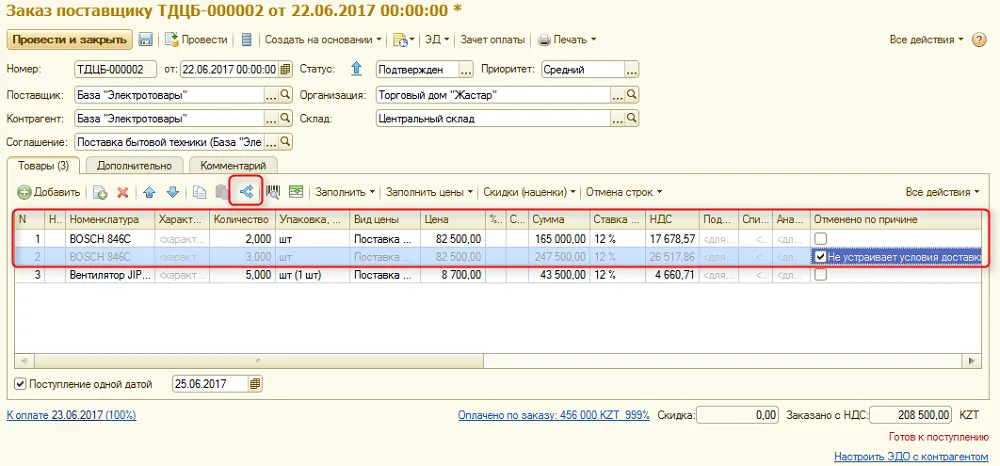Click Провести и закрыть button
1000x466 pixels.
pos(70,40)
